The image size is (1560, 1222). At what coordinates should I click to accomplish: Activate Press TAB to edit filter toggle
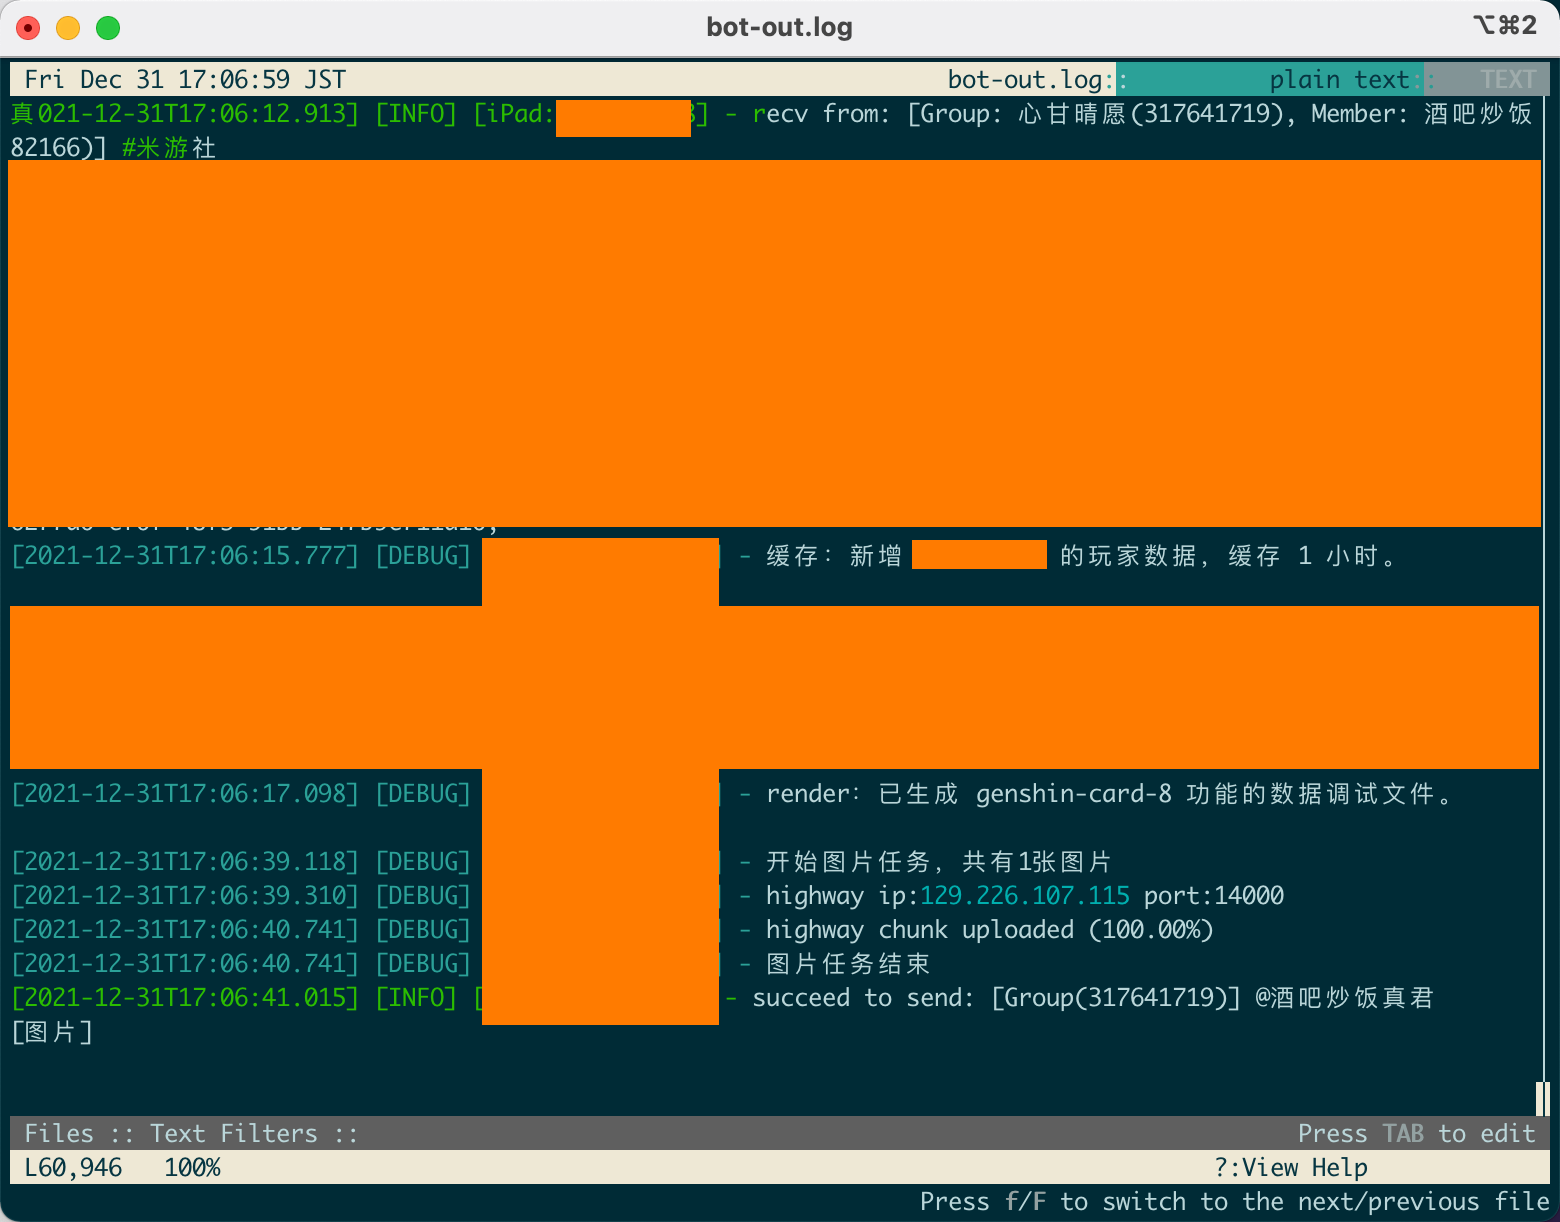[1417, 1133]
